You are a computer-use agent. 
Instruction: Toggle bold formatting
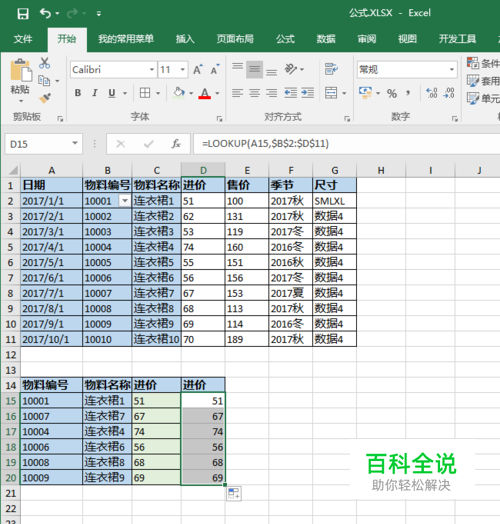[78, 93]
